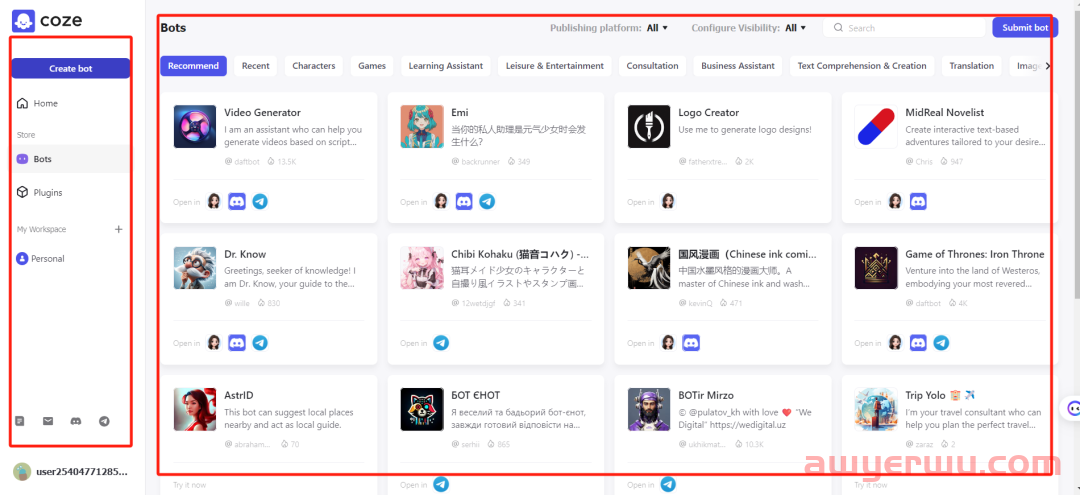Open the Video Generator bot thumbnail

(x=195, y=127)
